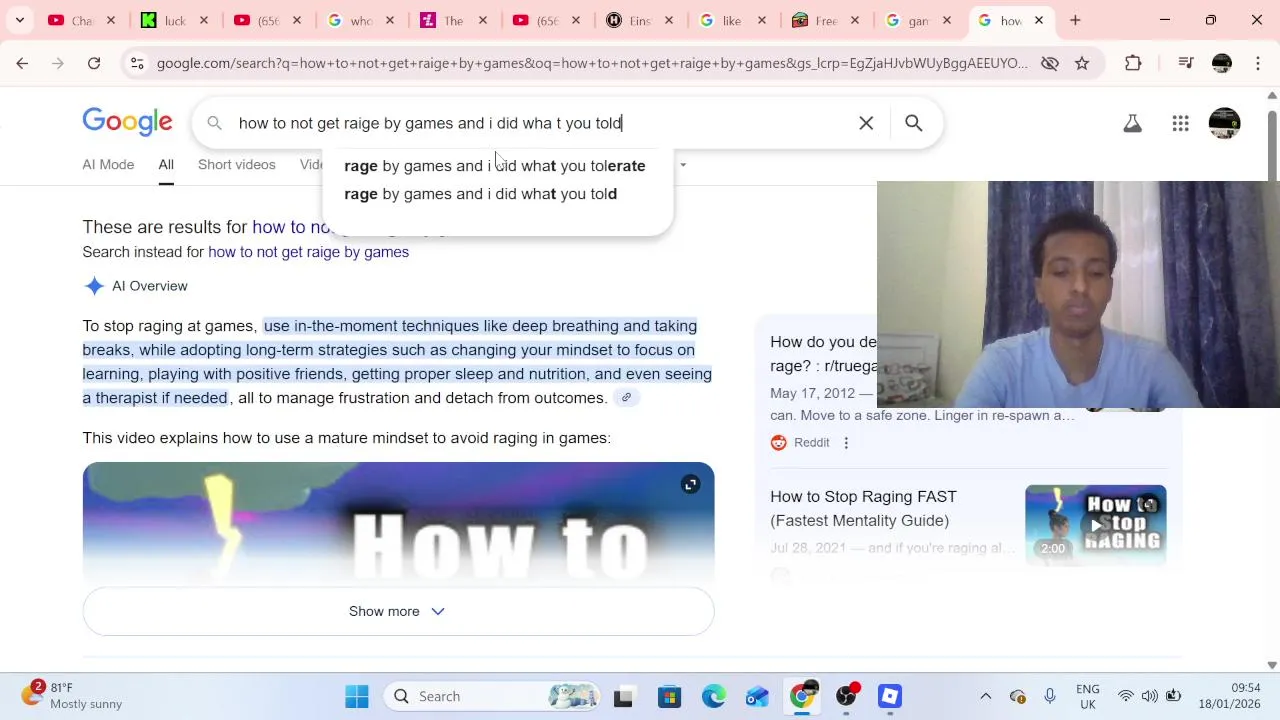Open 'How to Stop Raging FAST' link

pyautogui.click(x=864, y=508)
